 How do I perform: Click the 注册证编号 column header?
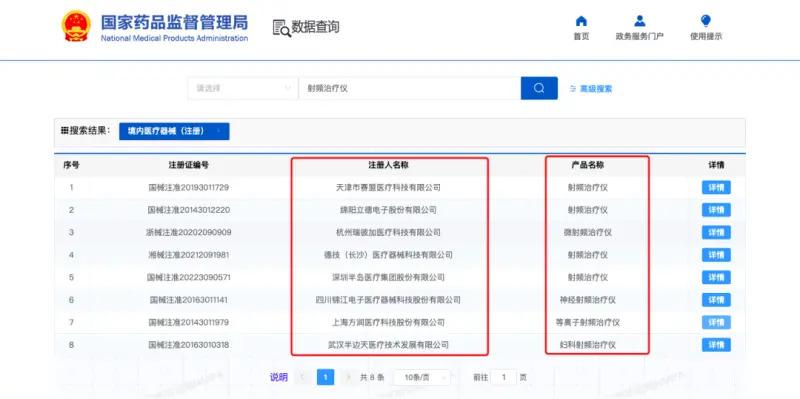pos(188,165)
